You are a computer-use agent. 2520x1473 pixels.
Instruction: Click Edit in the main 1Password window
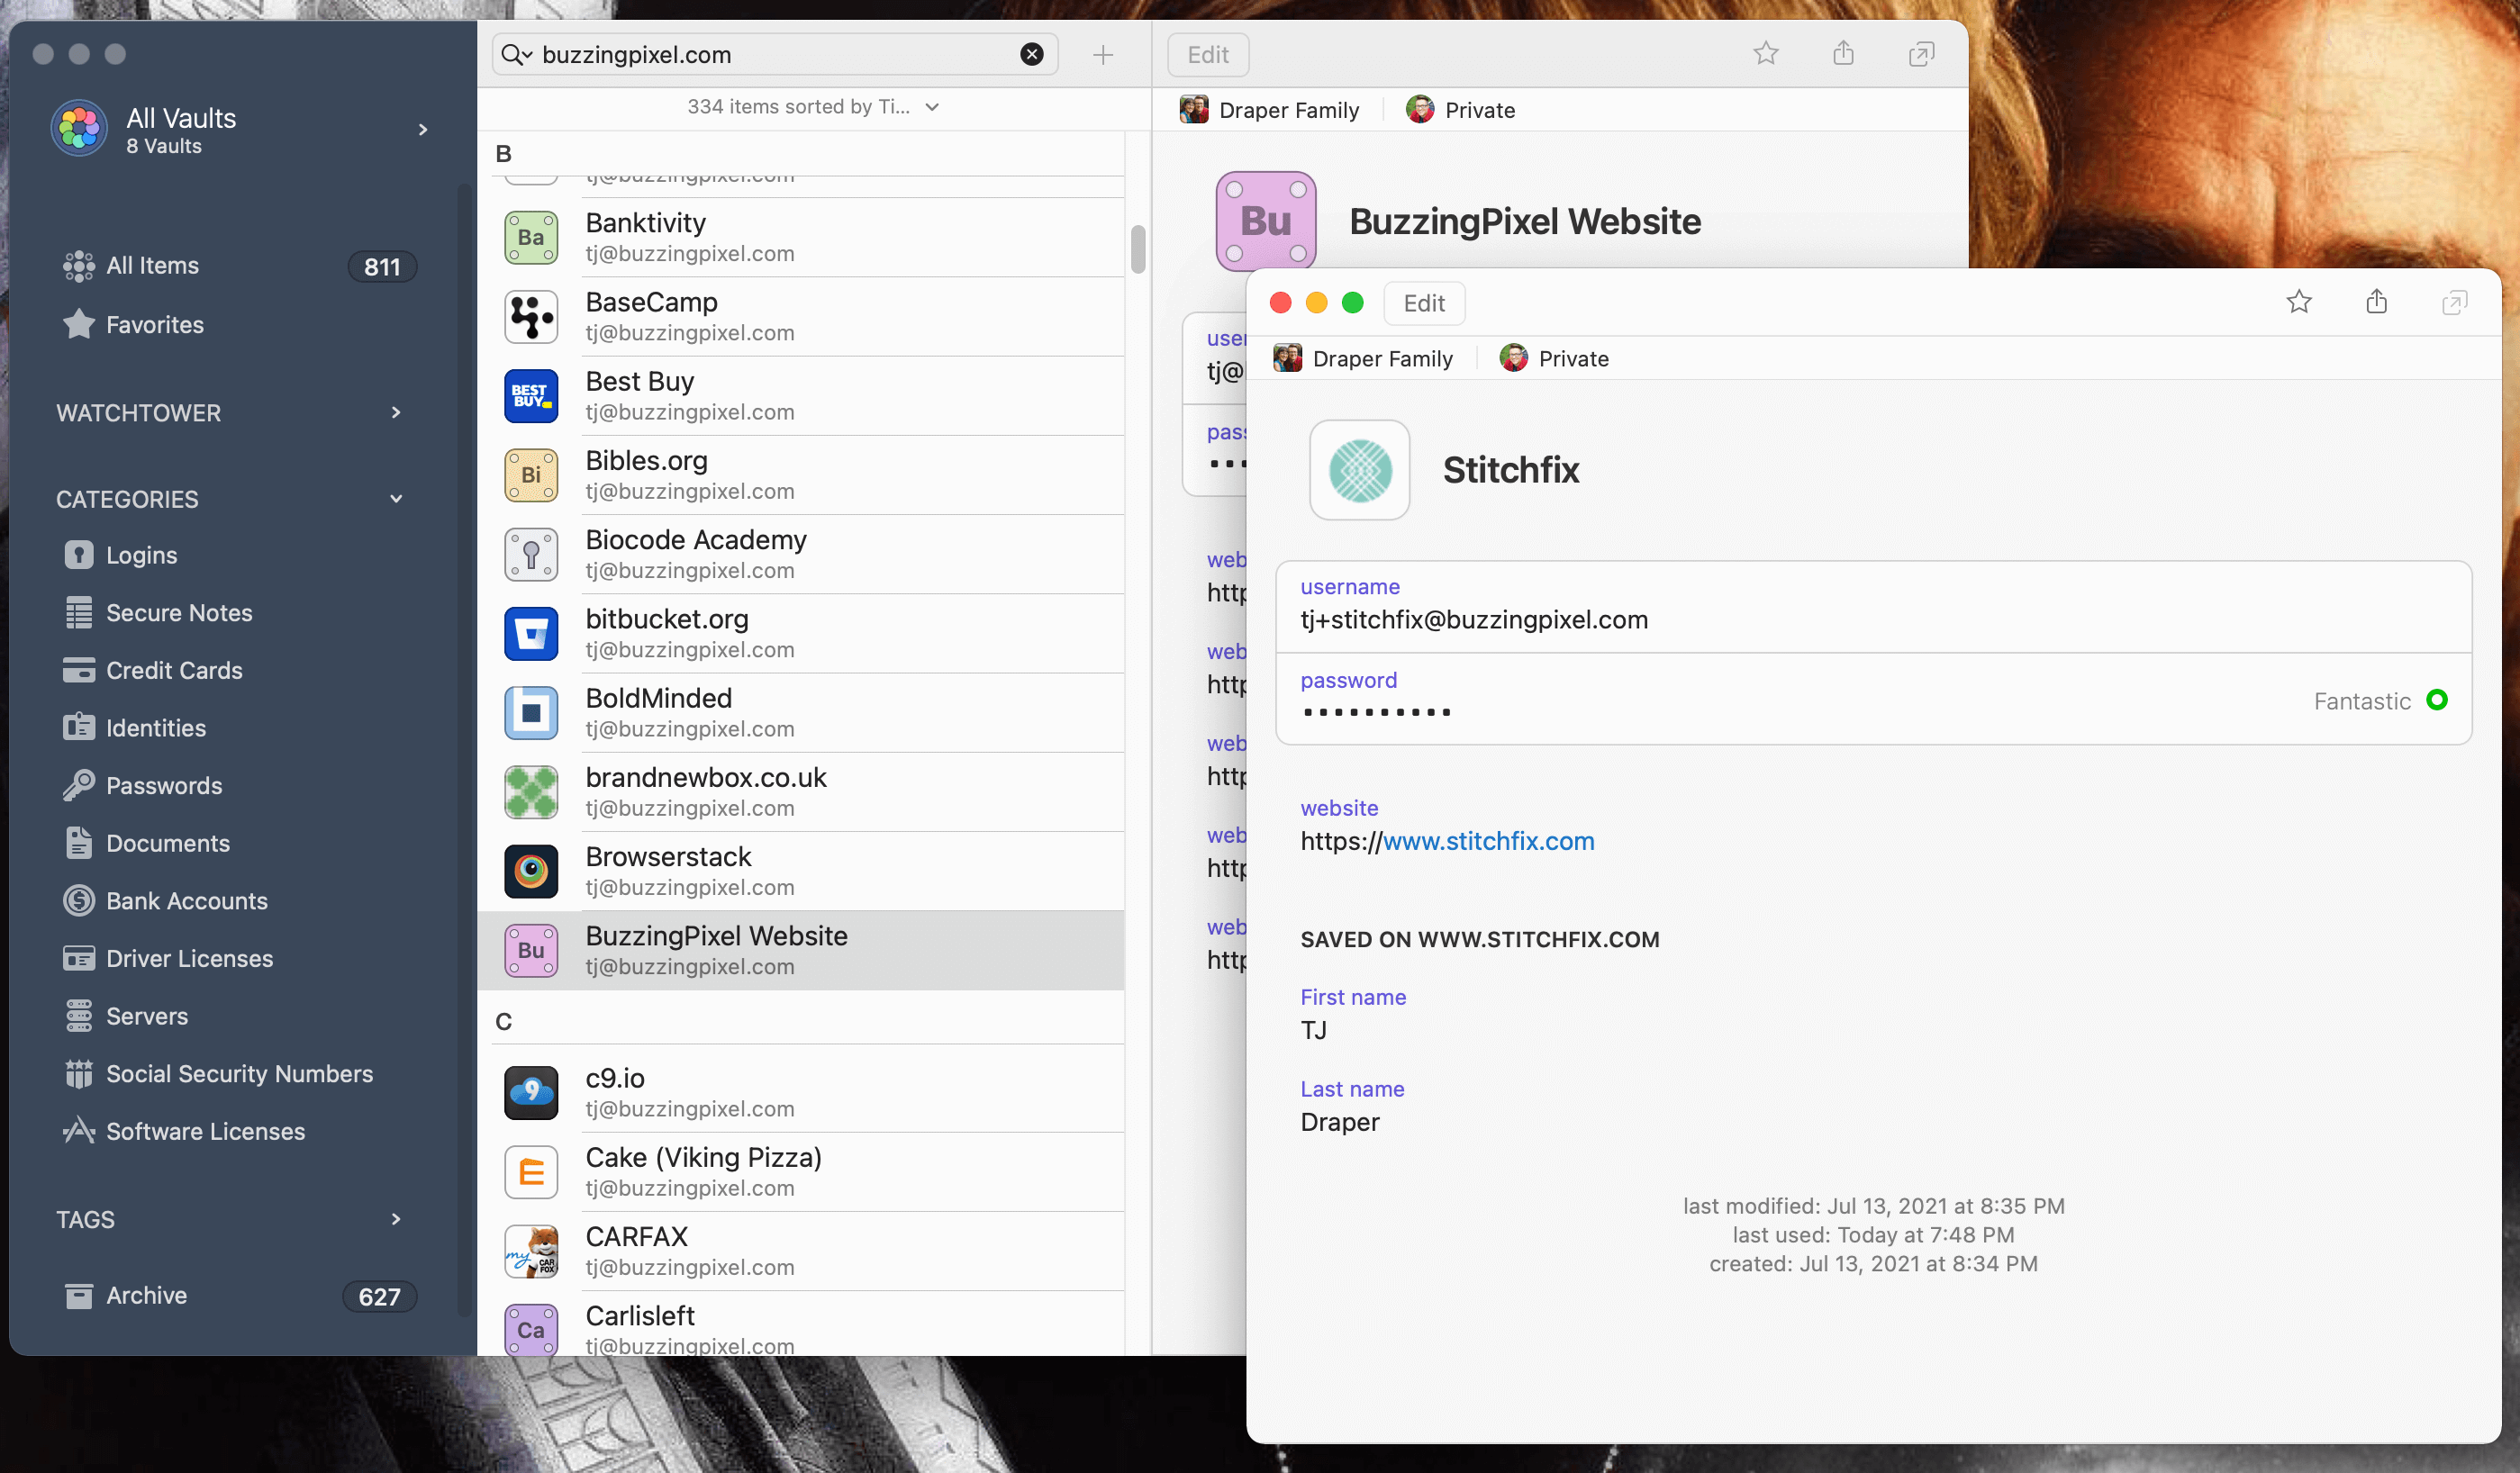(x=1208, y=55)
